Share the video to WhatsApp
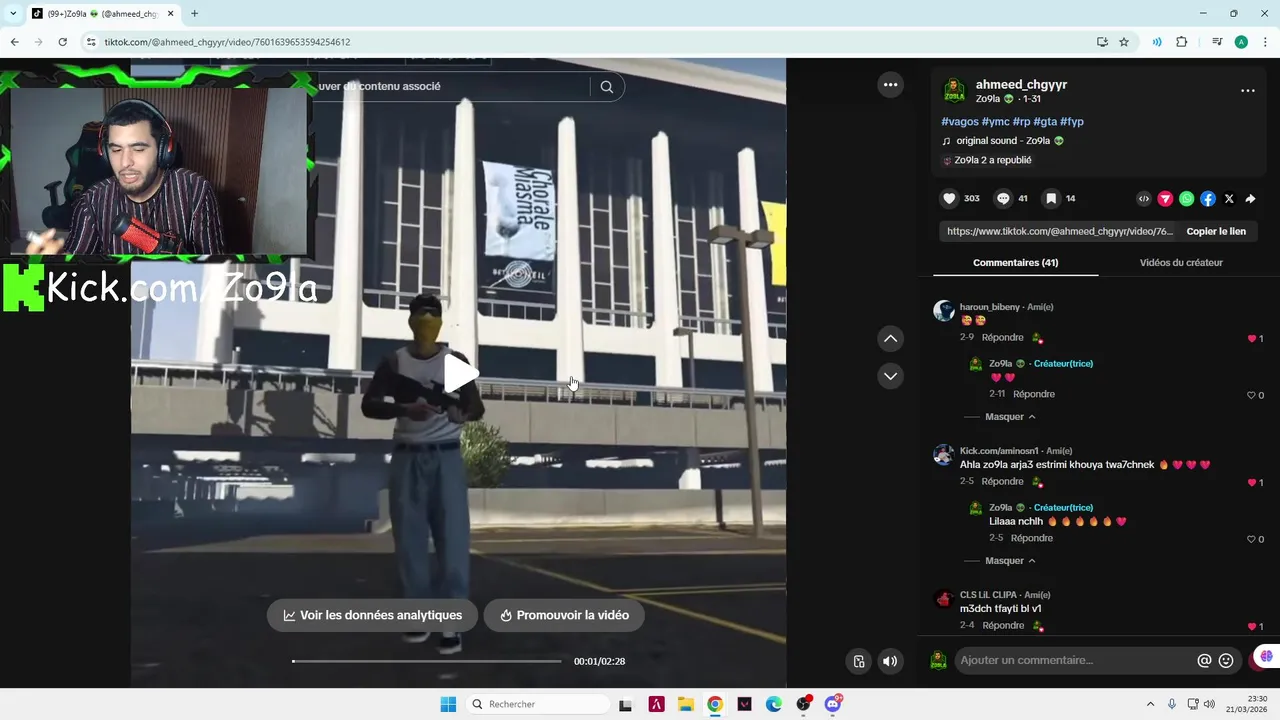 tap(1186, 199)
